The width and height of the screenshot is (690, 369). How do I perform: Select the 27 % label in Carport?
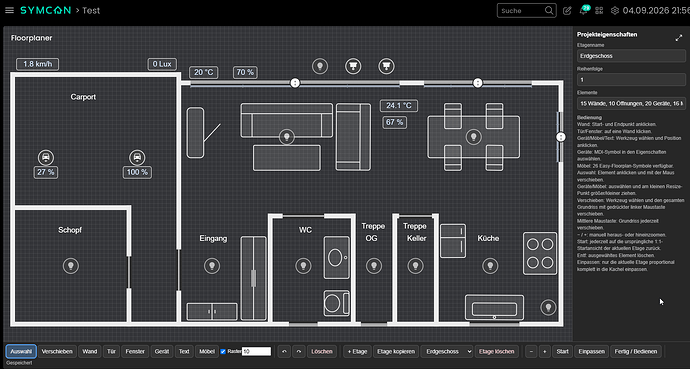pos(46,172)
